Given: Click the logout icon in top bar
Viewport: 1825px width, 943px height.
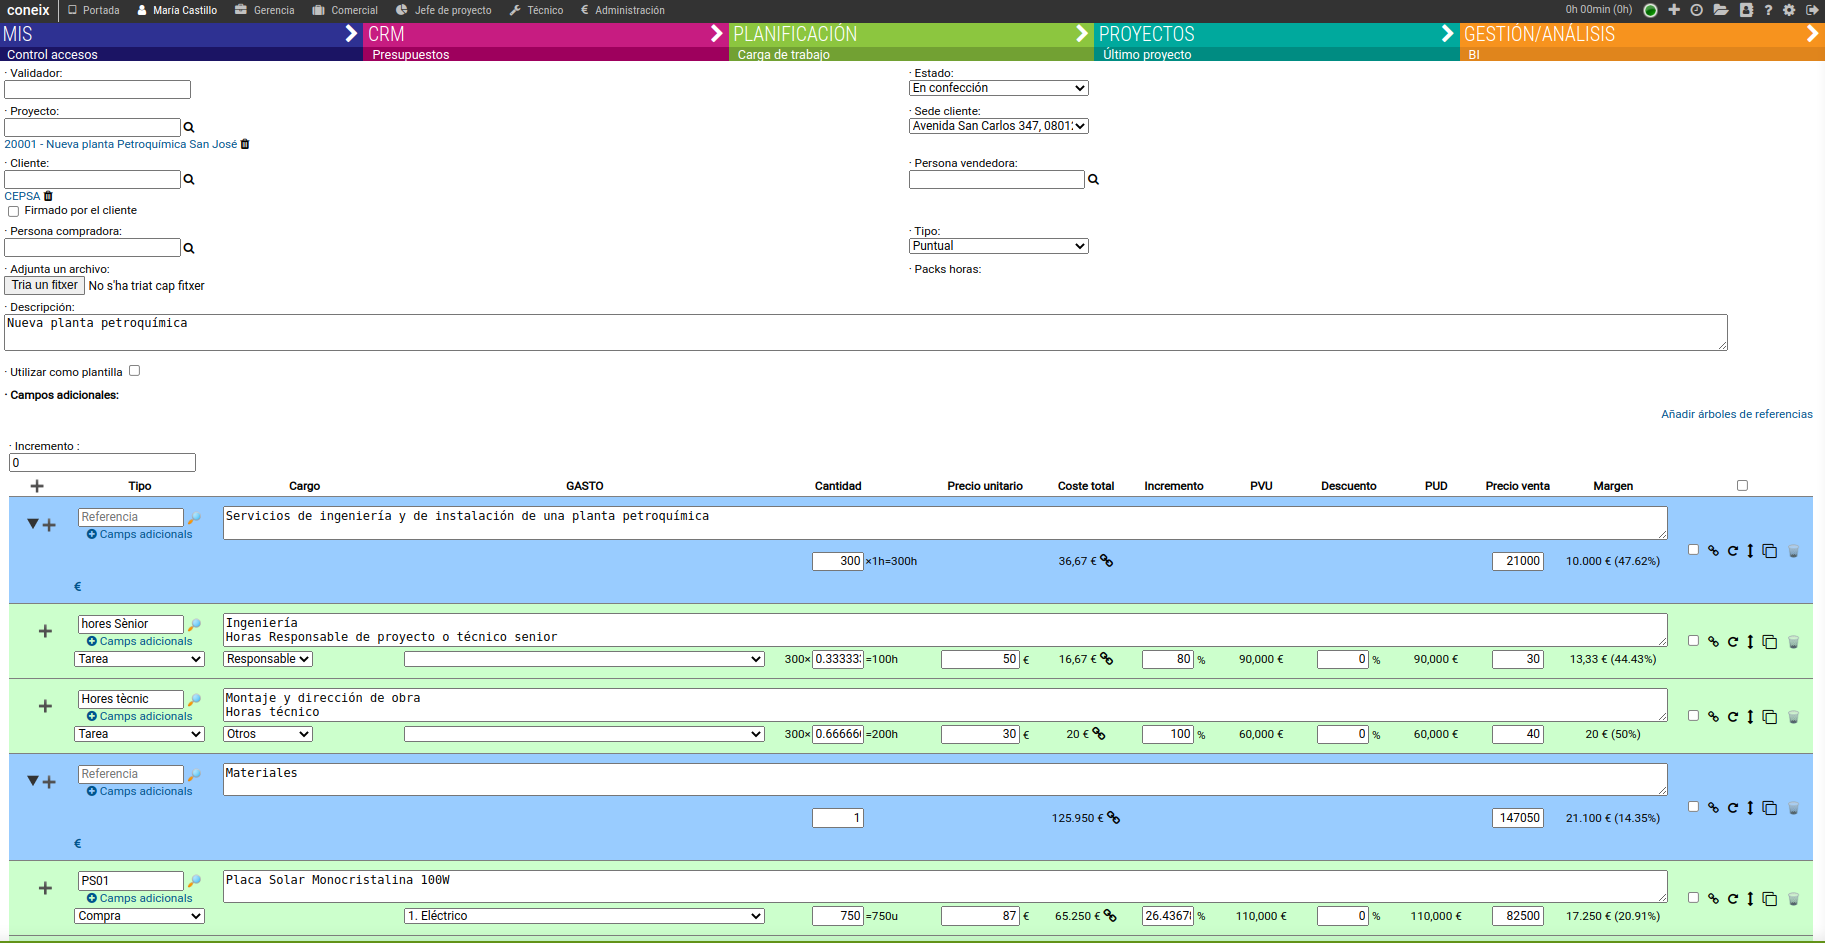Looking at the screenshot, I should tap(1812, 10).
